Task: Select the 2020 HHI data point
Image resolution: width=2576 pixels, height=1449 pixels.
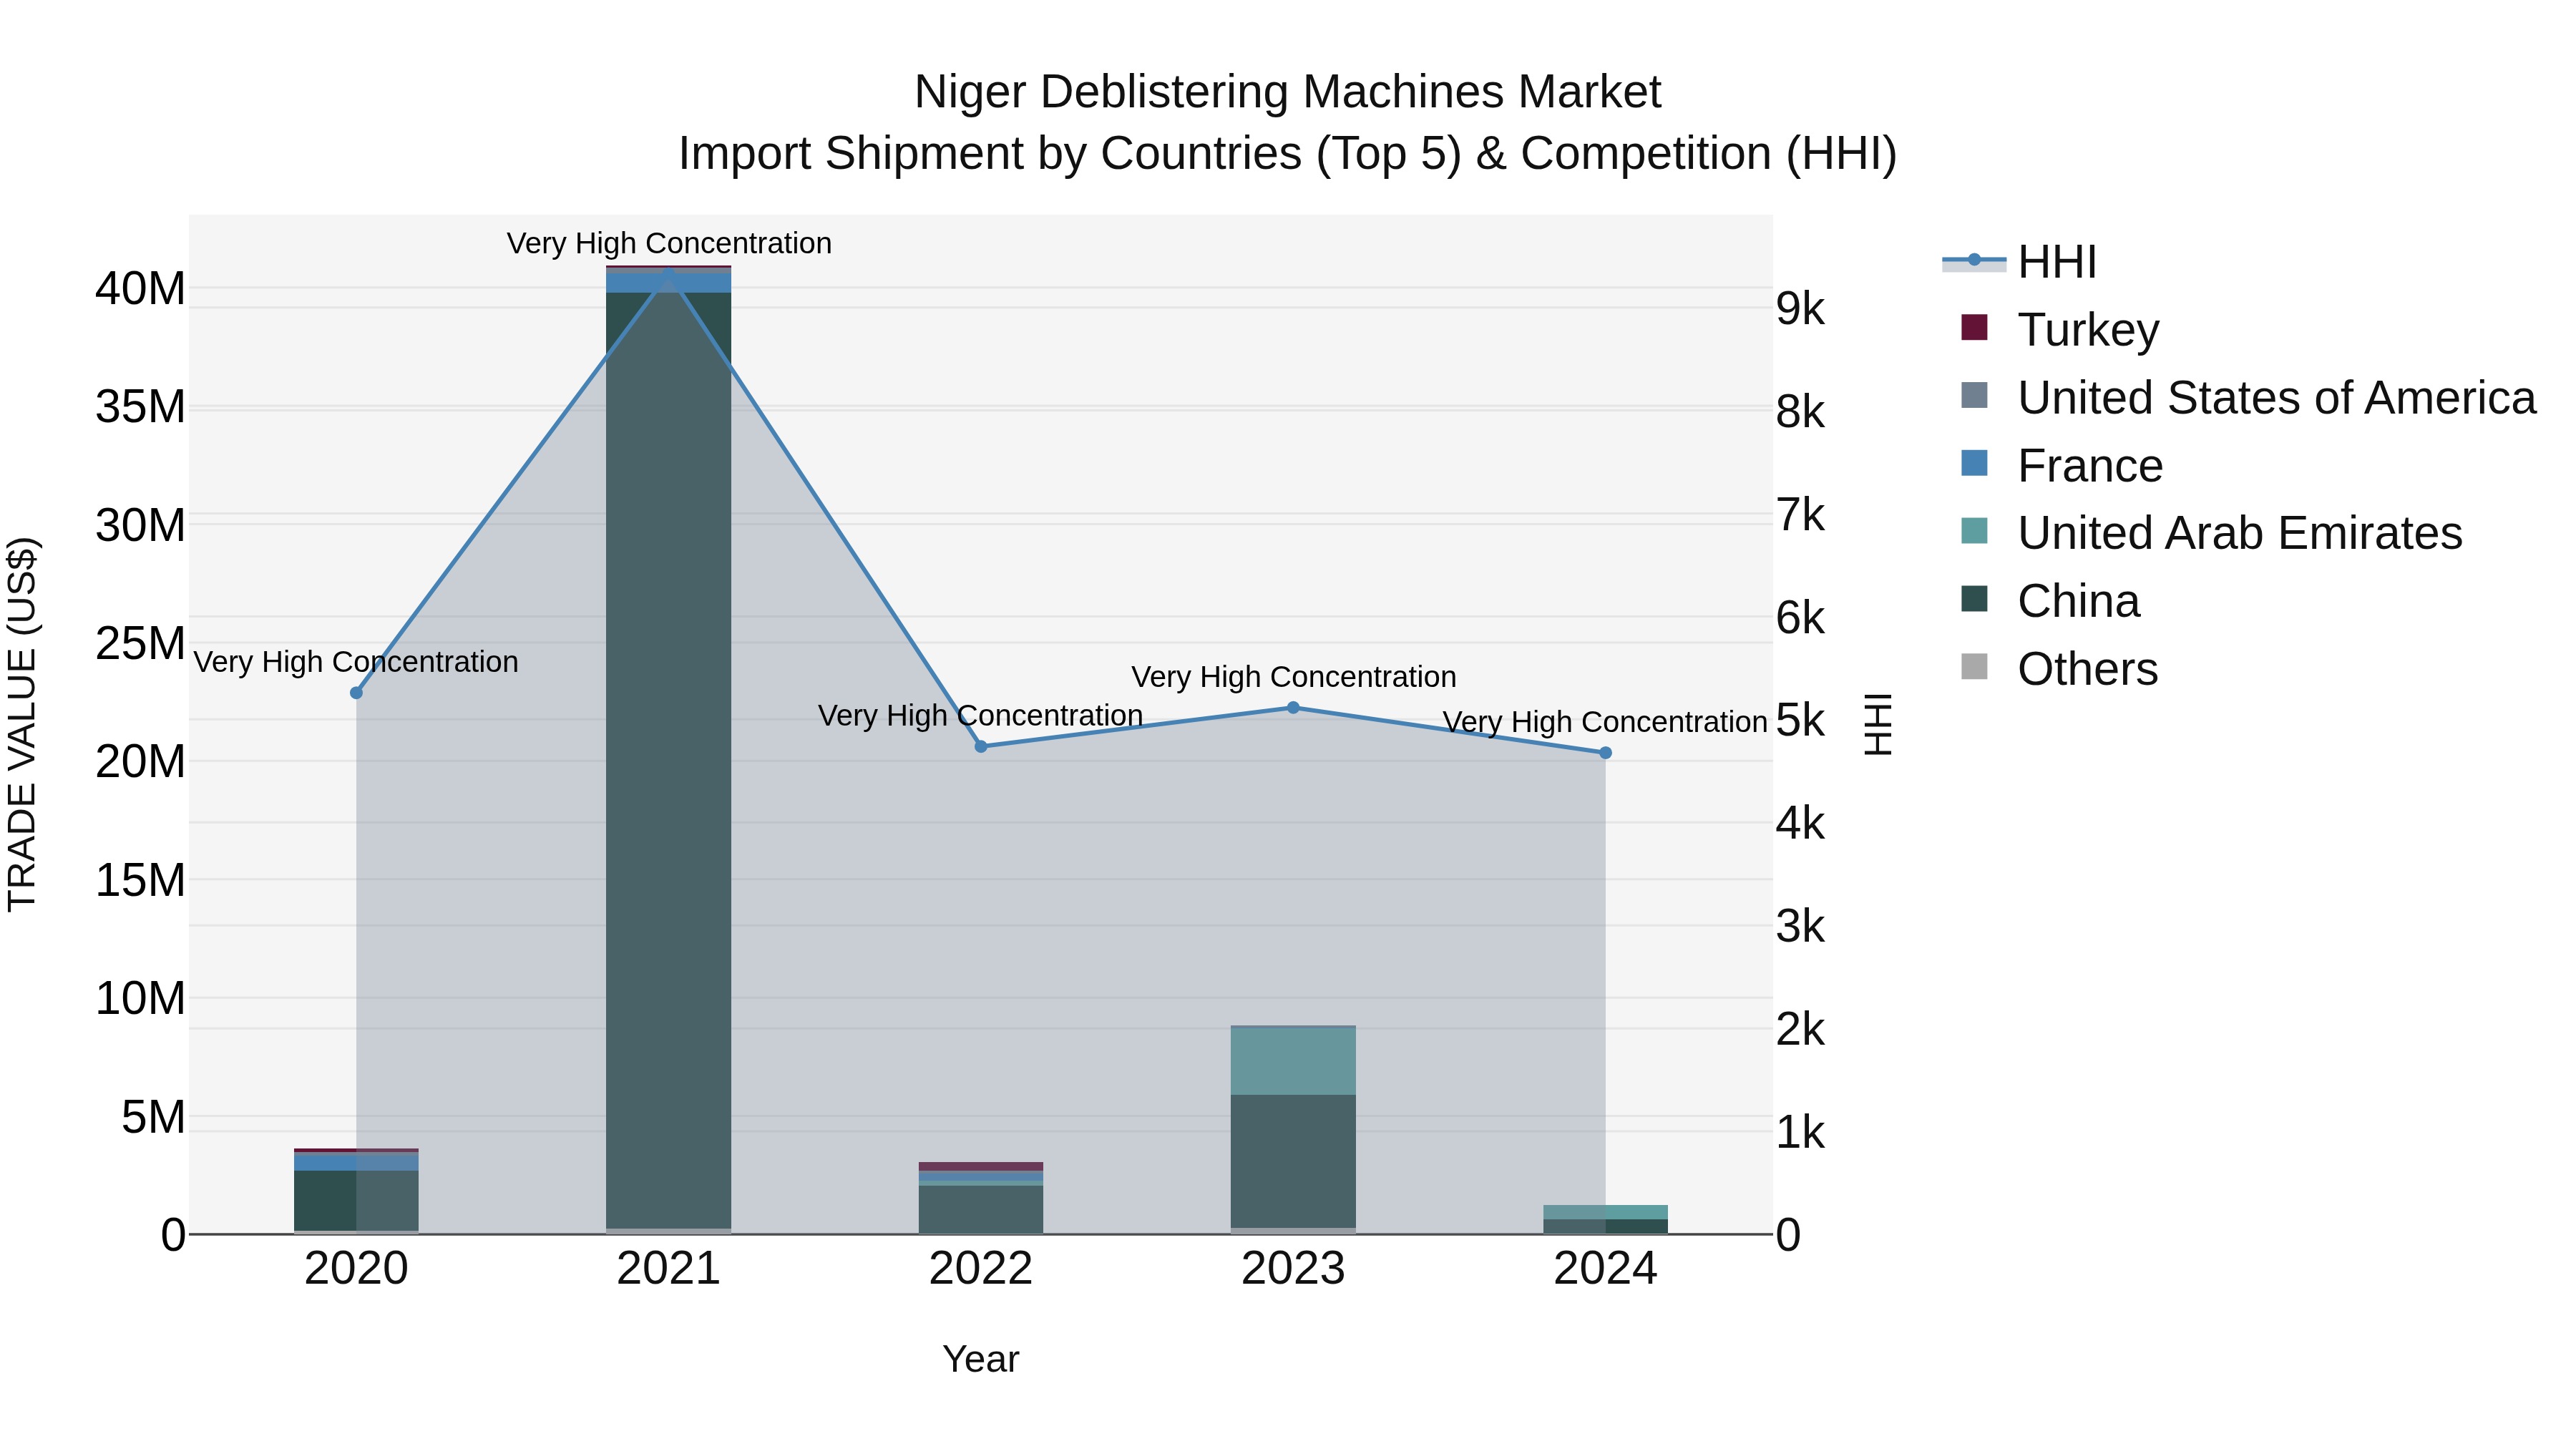Action: 356,692
